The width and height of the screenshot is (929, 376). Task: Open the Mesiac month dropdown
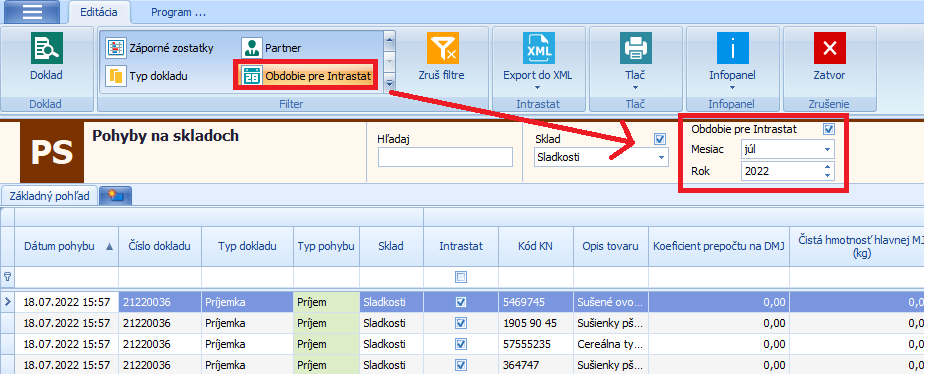click(x=828, y=150)
